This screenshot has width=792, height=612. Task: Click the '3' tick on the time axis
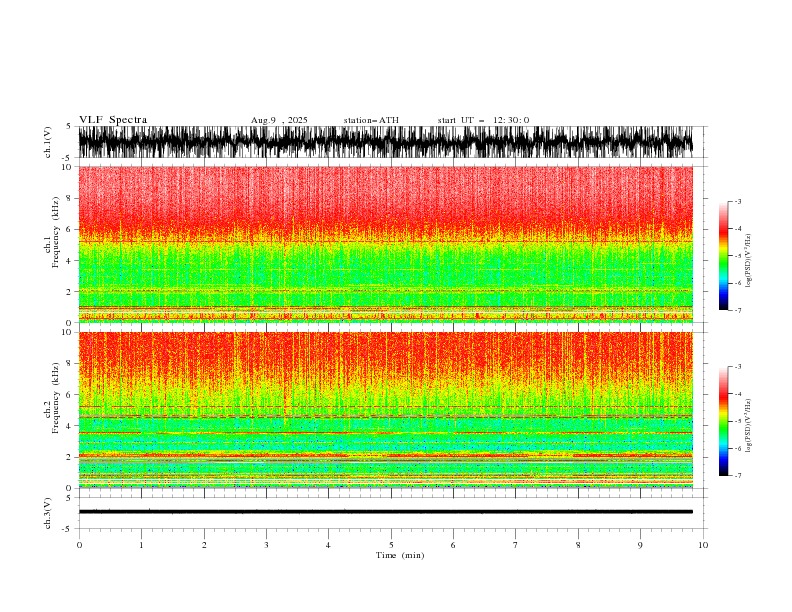click(266, 545)
